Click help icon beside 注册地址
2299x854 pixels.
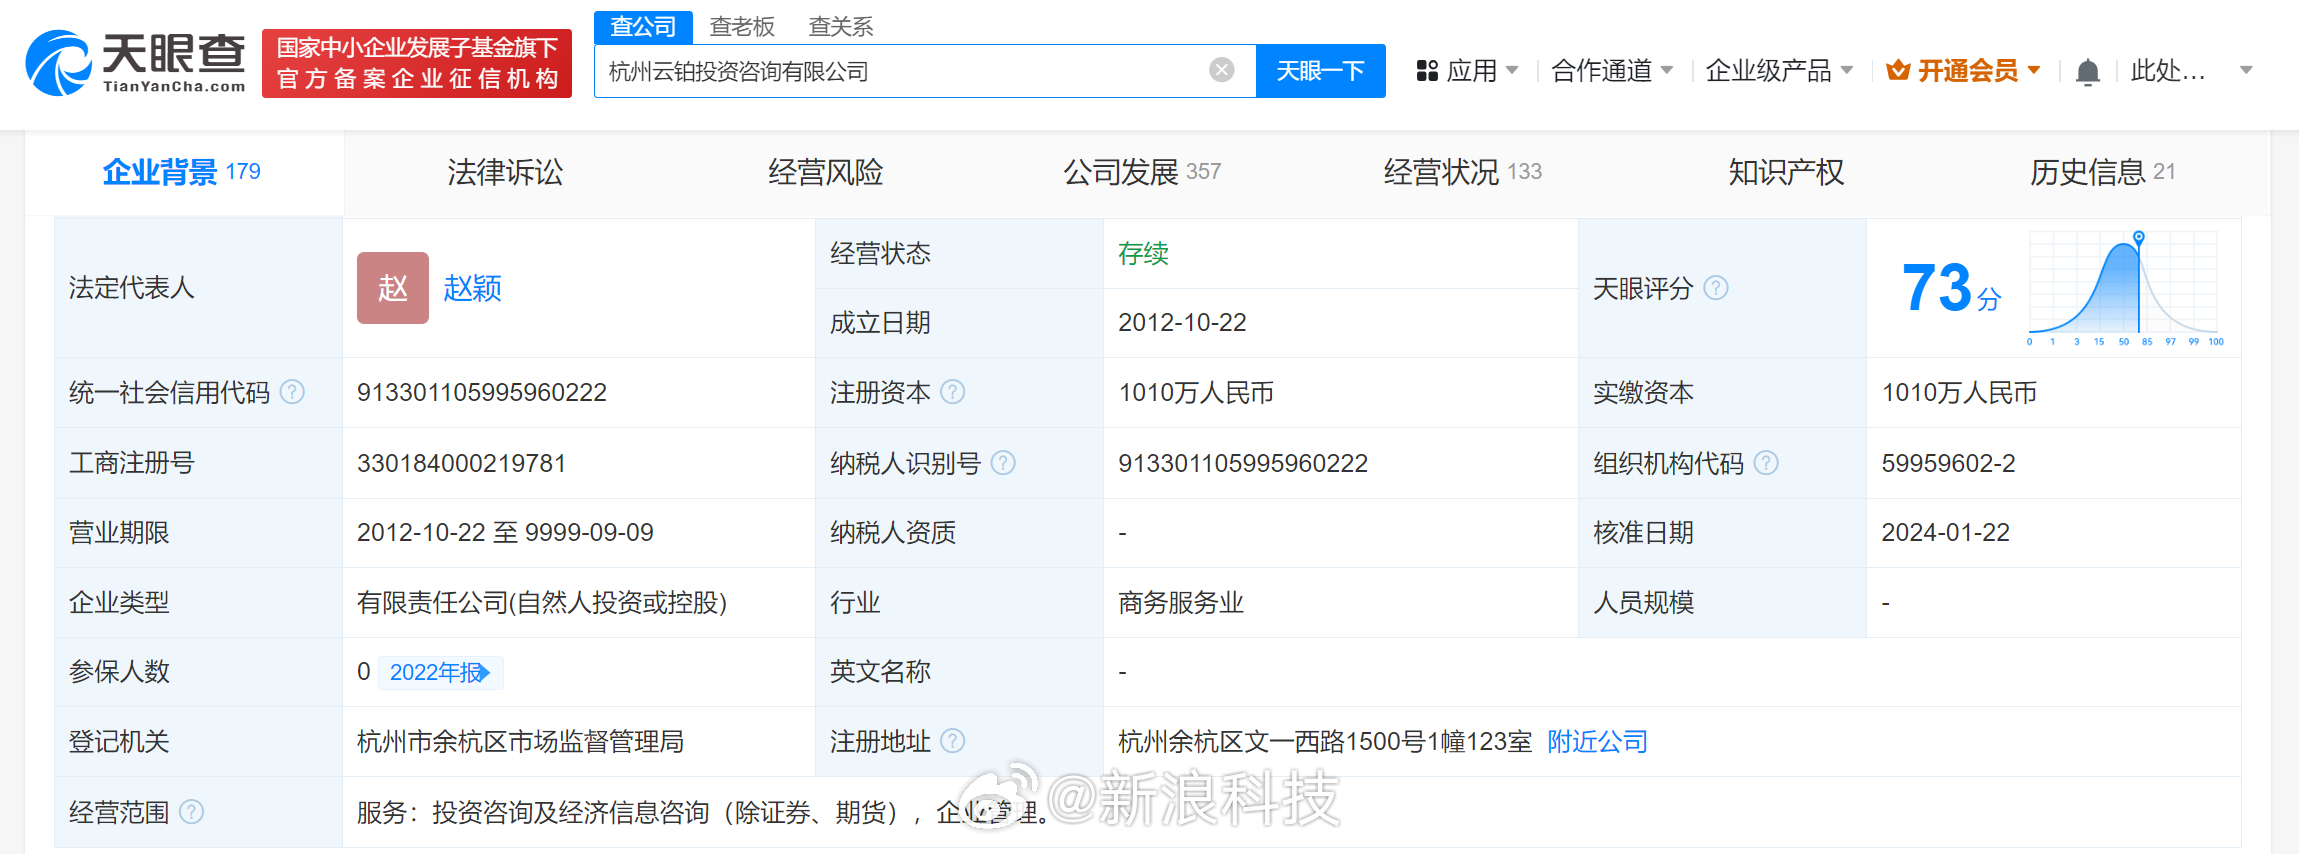tap(953, 741)
